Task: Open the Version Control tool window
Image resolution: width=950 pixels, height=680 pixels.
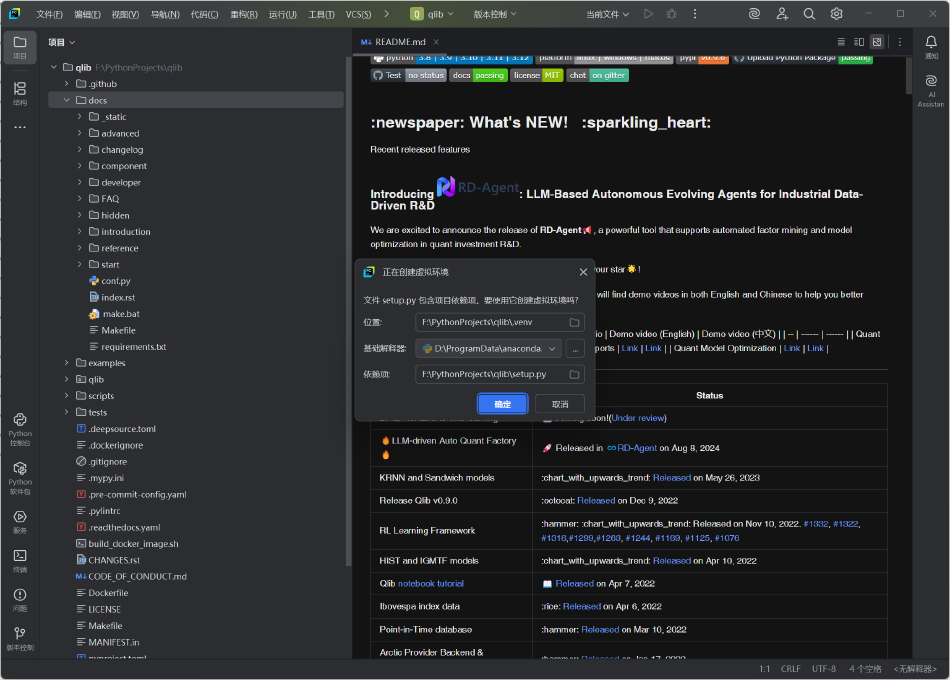Action: coord(20,638)
